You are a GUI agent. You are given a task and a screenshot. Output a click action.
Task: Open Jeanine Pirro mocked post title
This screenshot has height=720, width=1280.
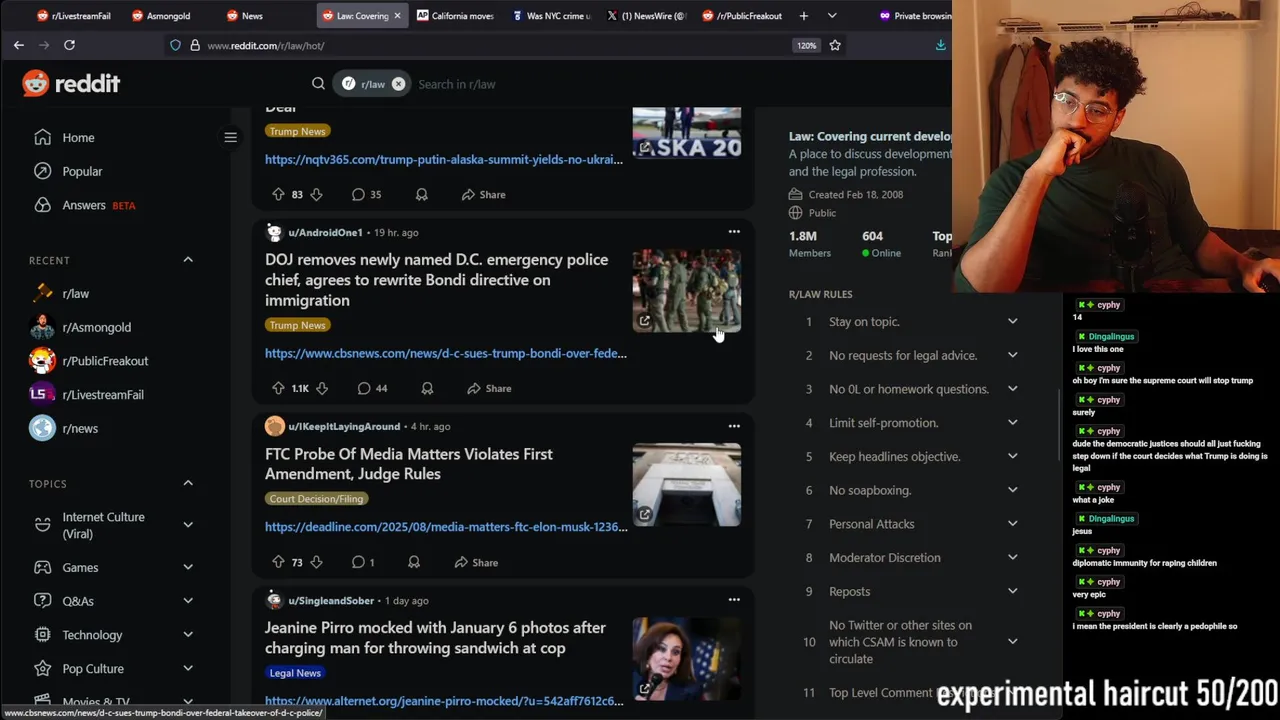pos(435,638)
